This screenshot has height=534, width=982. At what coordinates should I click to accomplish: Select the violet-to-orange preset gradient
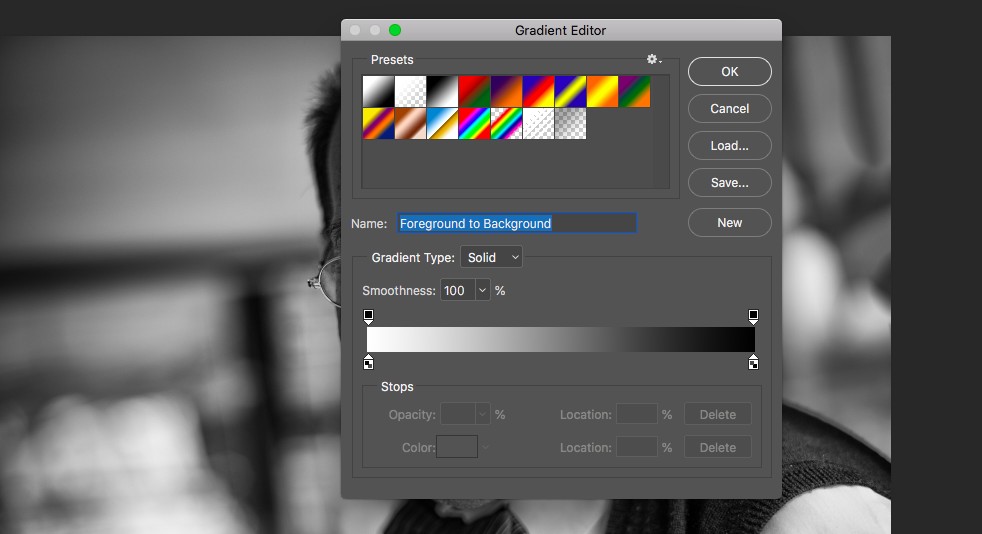[x=506, y=91]
